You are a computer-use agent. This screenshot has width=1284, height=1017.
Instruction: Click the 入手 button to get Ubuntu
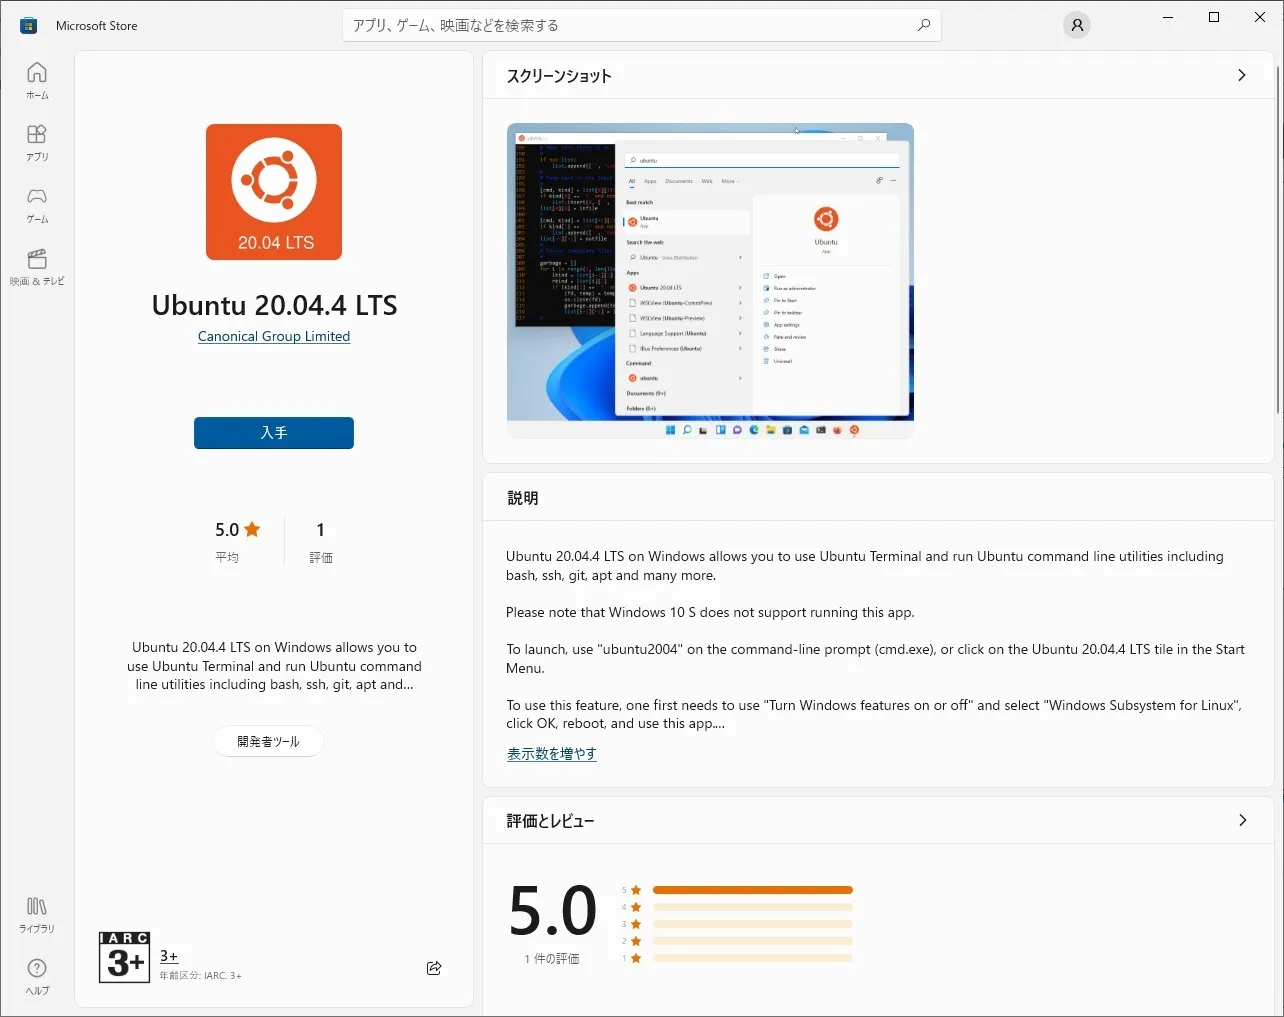pos(274,433)
